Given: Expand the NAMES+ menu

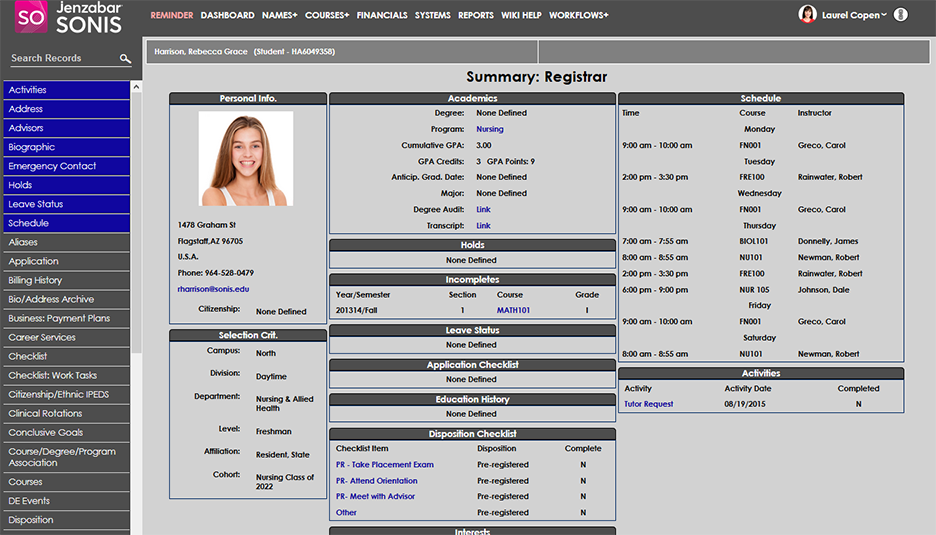Looking at the screenshot, I should [x=279, y=16].
